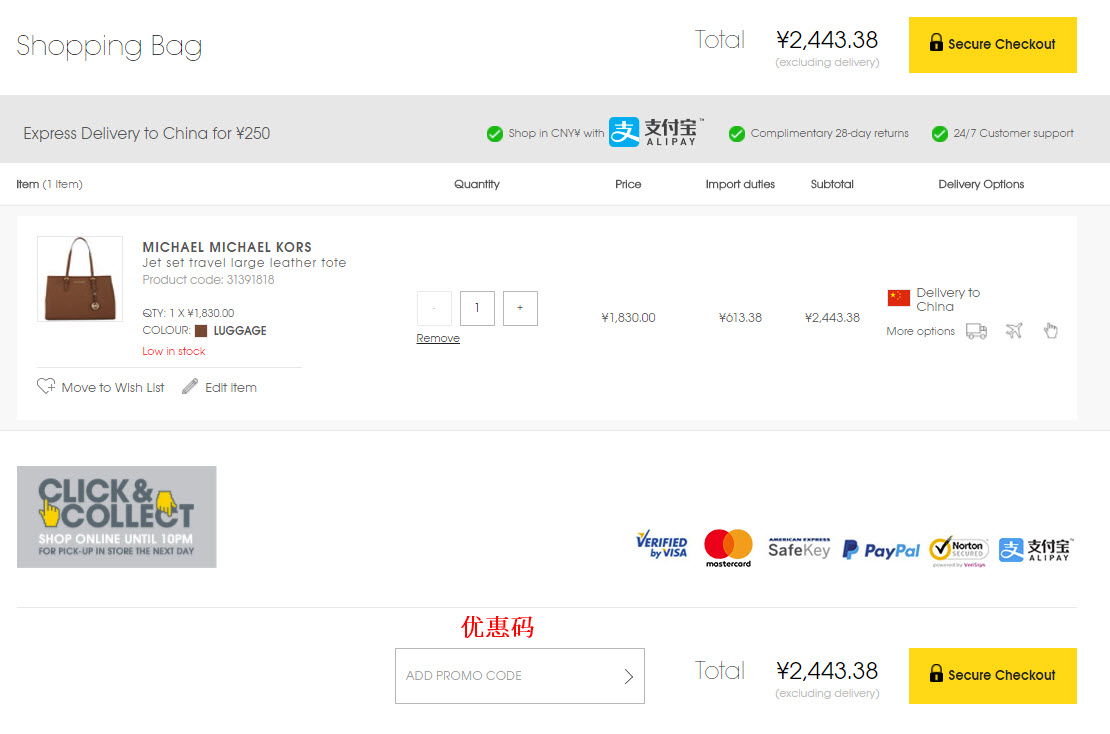
Task: Click the Norton Secured badge
Action: click(x=959, y=551)
